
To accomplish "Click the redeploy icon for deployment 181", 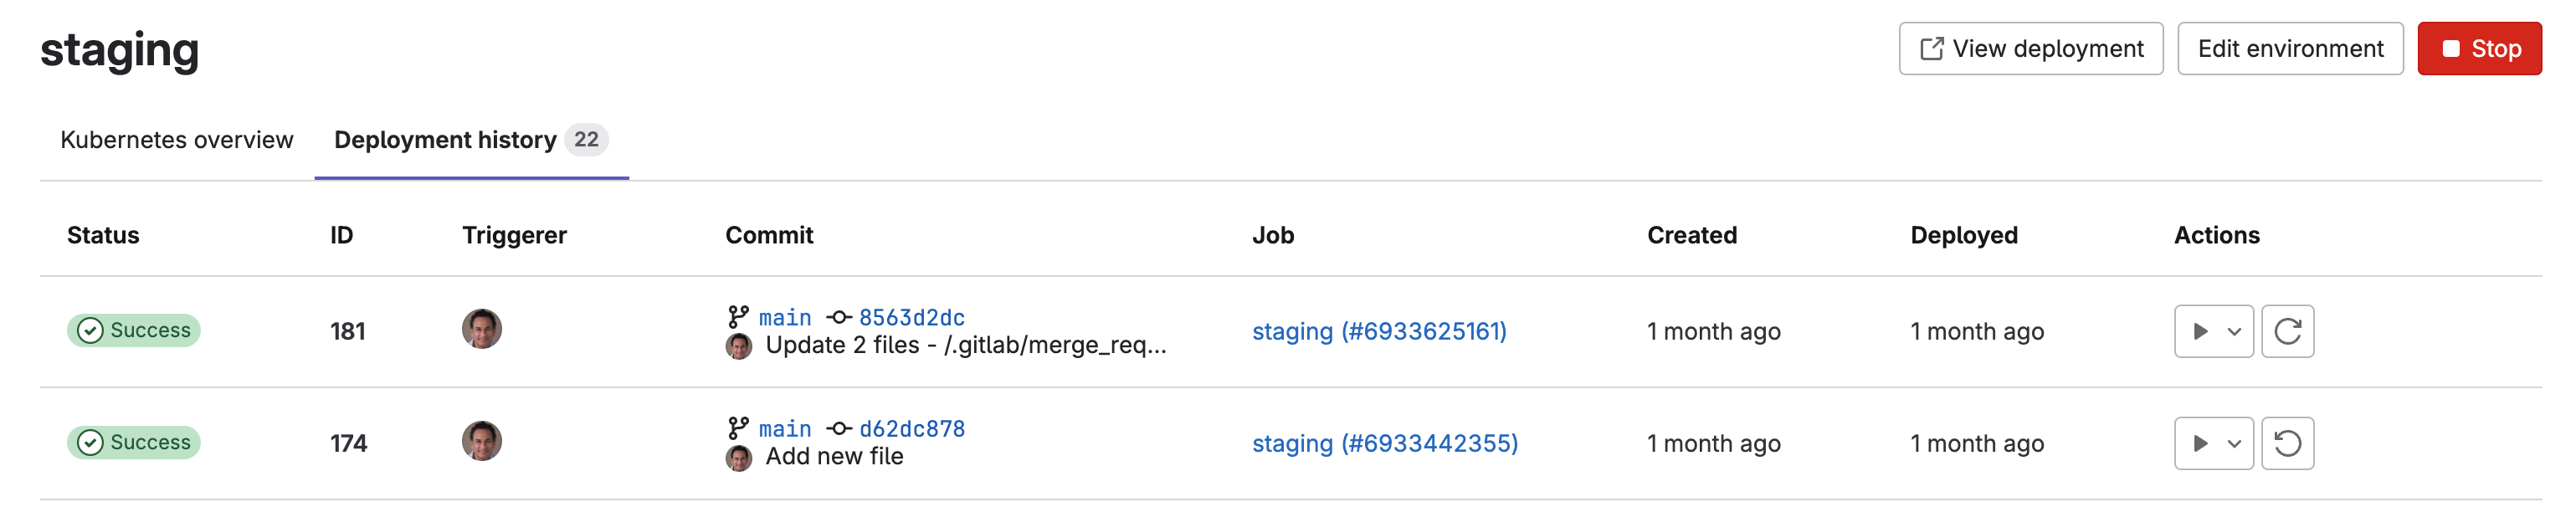I will (2290, 331).
